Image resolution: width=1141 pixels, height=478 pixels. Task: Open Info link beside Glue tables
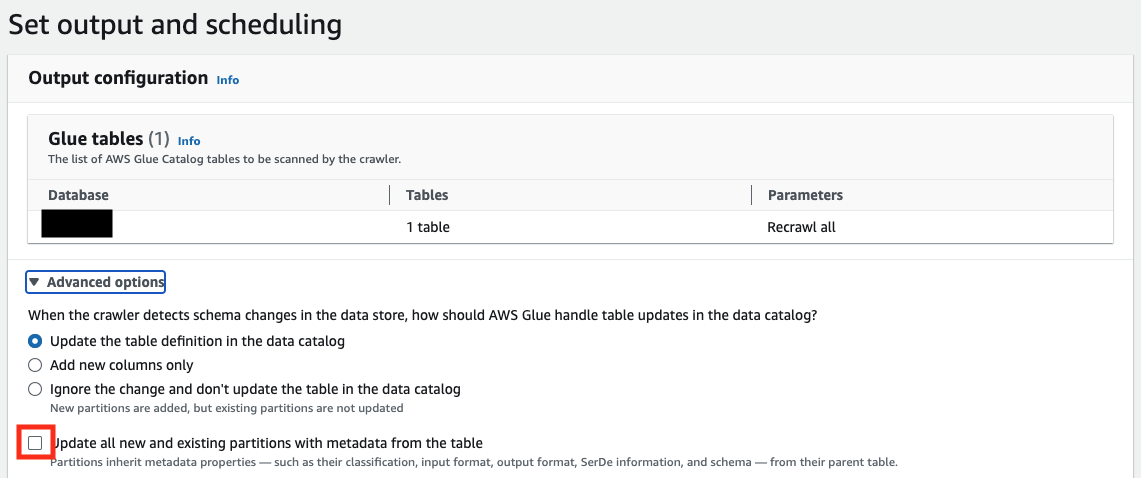pos(189,141)
